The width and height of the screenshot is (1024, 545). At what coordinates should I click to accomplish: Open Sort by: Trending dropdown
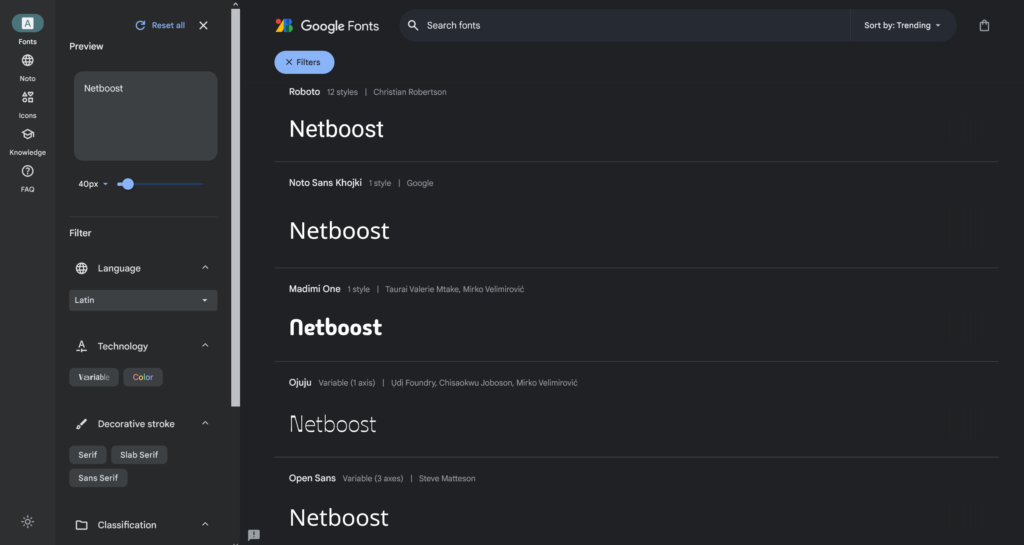(x=902, y=26)
